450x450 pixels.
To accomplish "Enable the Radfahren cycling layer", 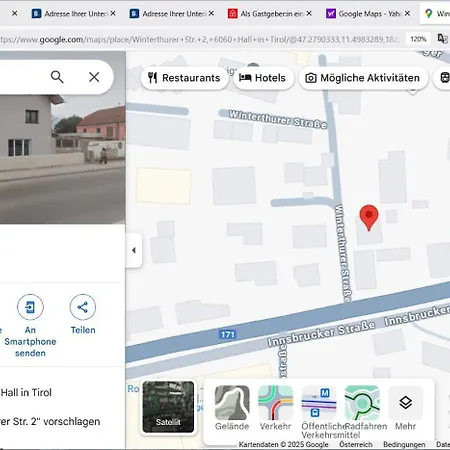I will [362, 408].
